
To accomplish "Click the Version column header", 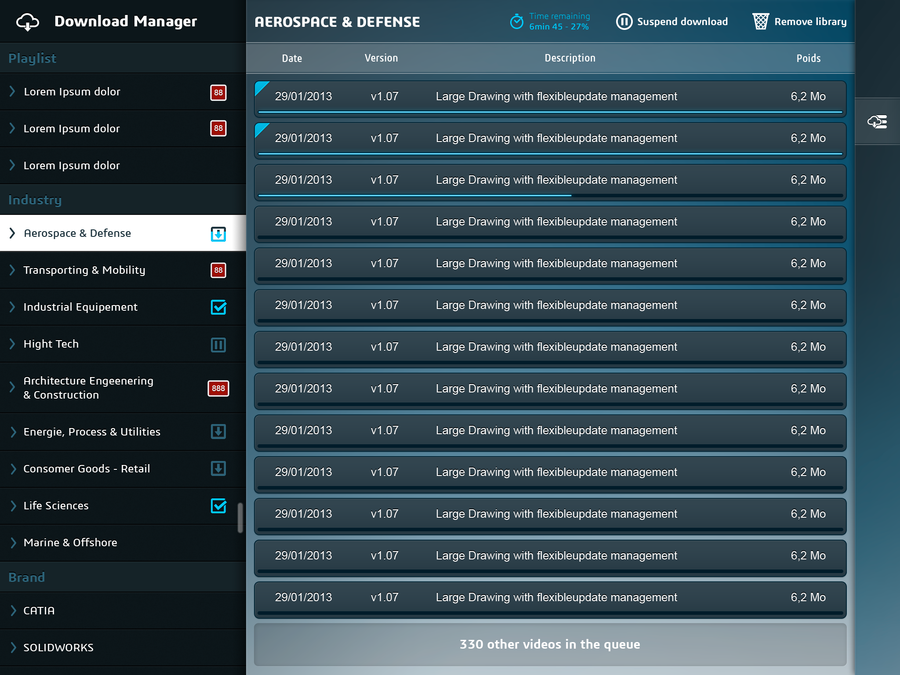I will pyautogui.click(x=381, y=58).
